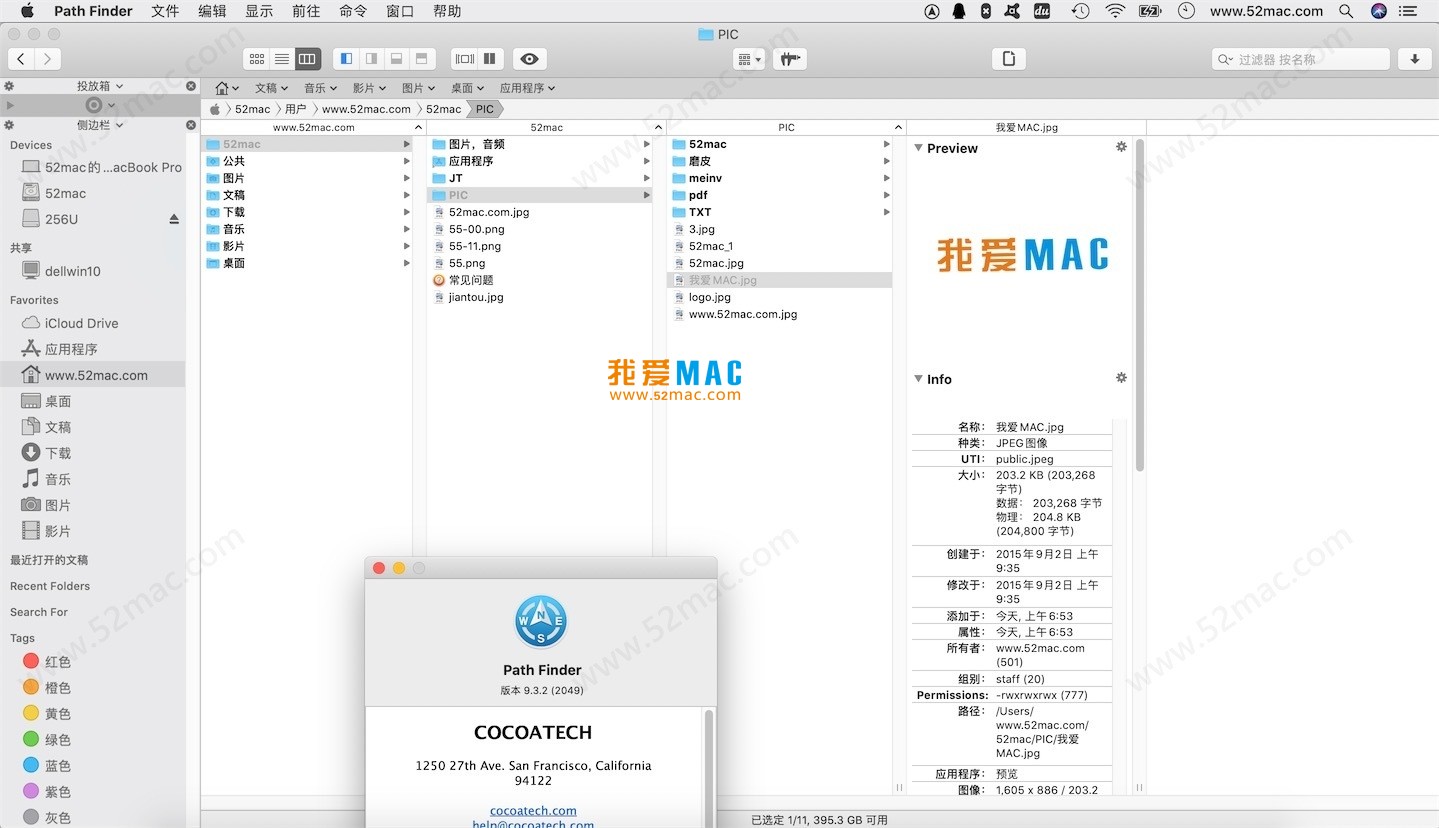Open the 投放箱 title dropdown
Image resolution: width=1439 pixels, height=828 pixels.
coord(100,86)
